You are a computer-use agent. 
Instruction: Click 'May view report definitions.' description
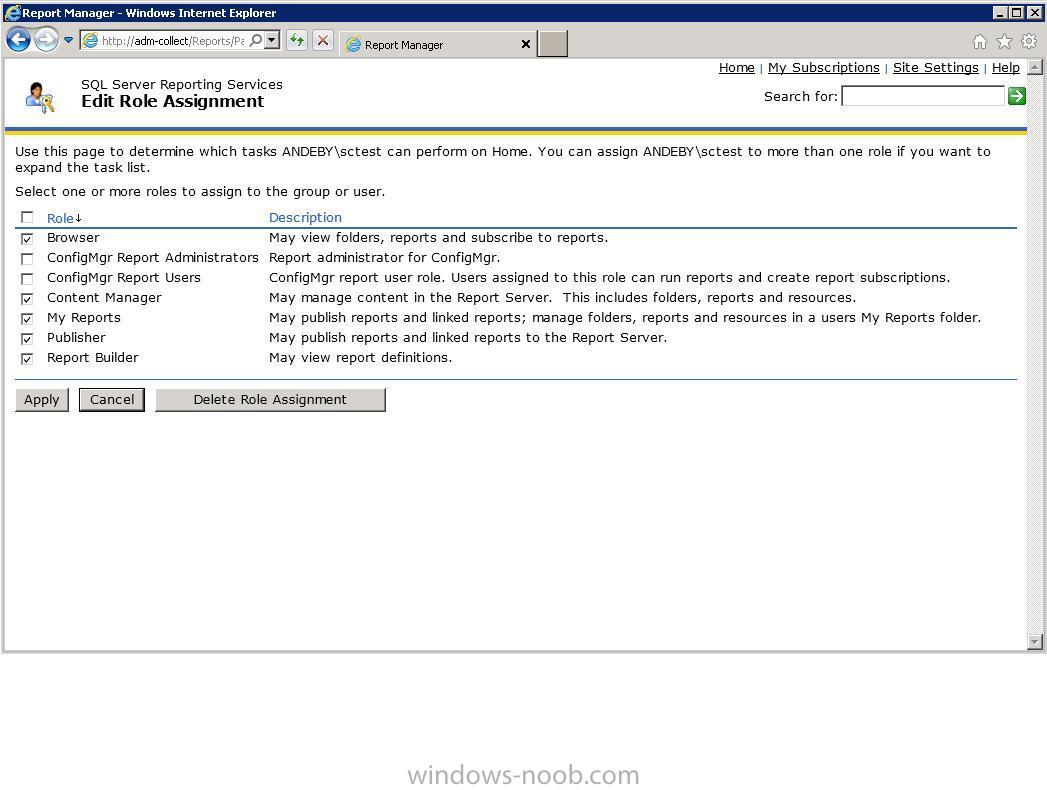(361, 357)
